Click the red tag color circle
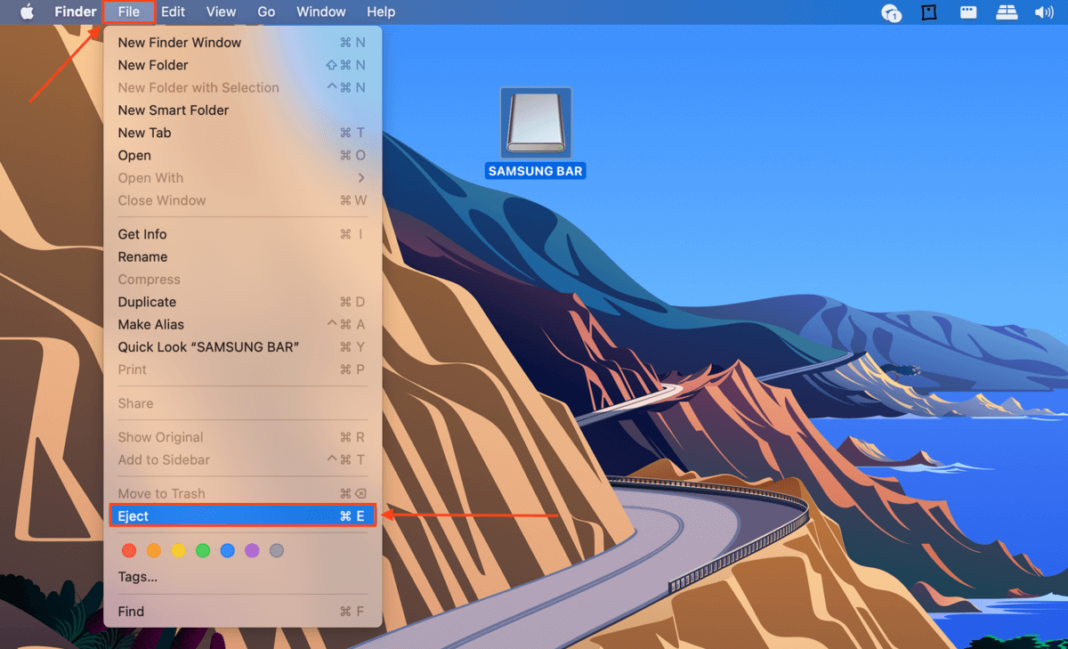Image resolution: width=1068 pixels, height=649 pixels. coord(128,550)
